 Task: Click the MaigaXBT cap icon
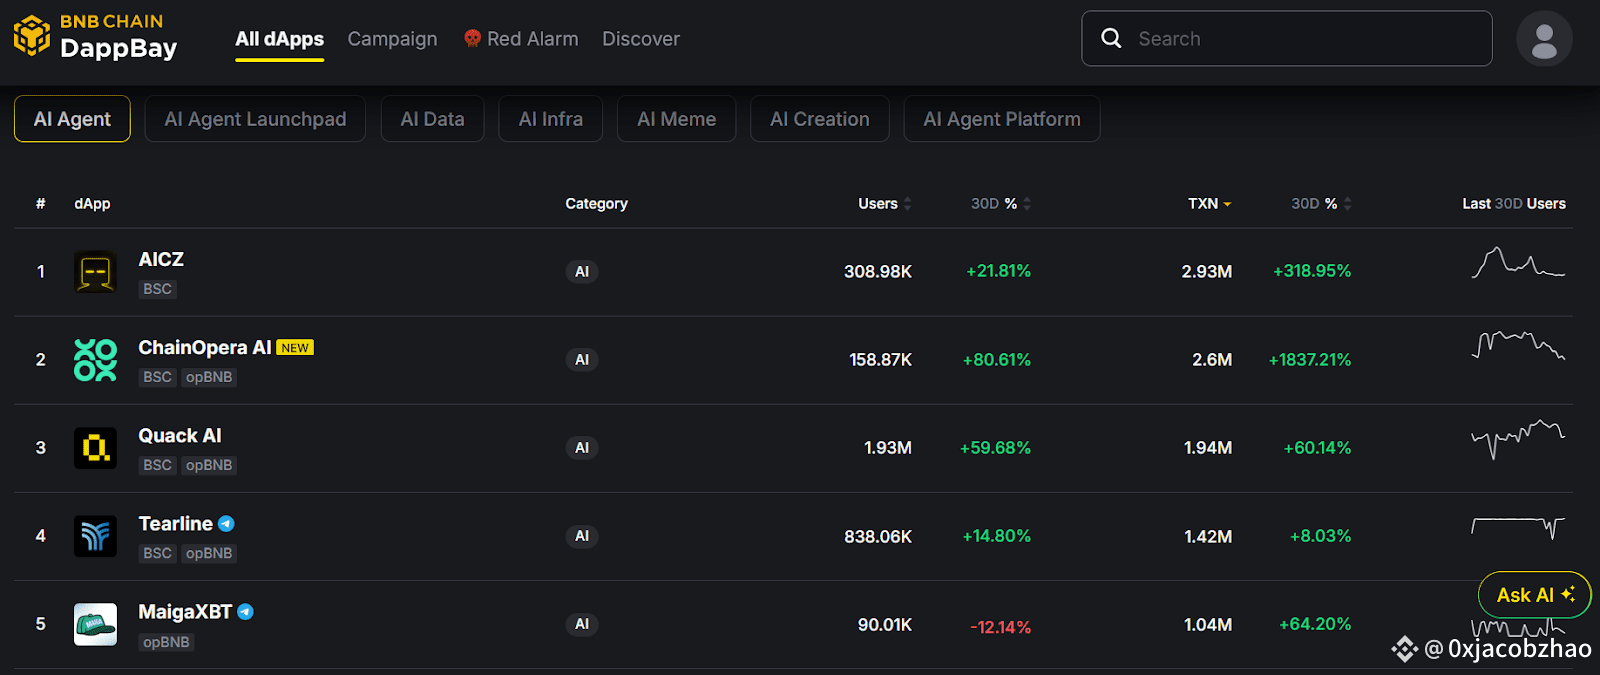point(95,624)
